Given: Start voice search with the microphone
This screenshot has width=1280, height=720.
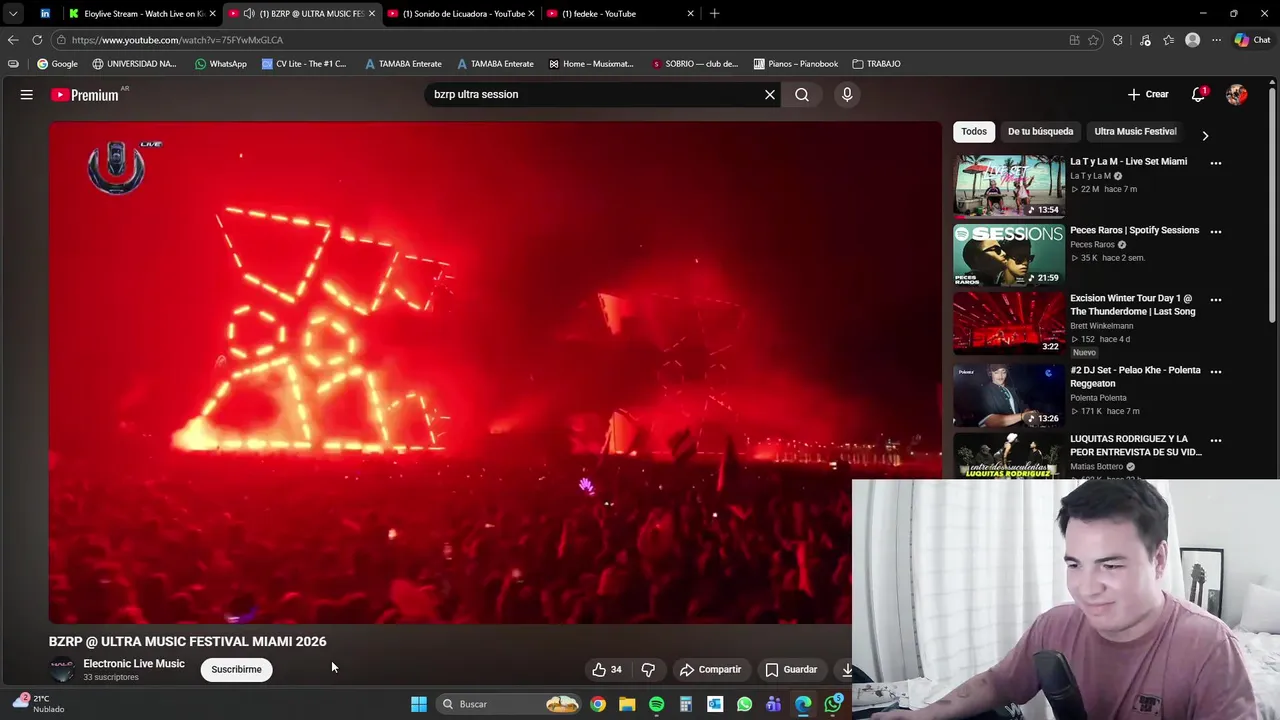Looking at the screenshot, I should tap(847, 95).
